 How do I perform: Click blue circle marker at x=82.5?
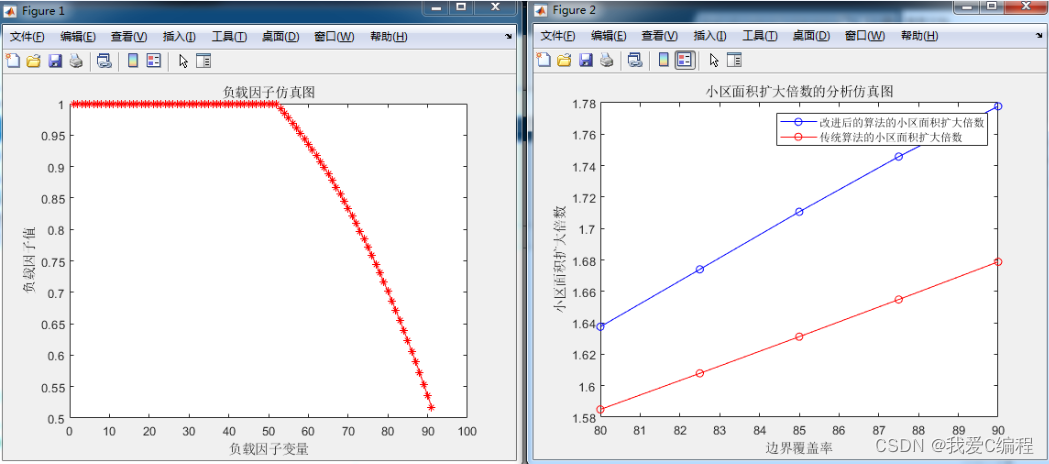pos(700,269)
